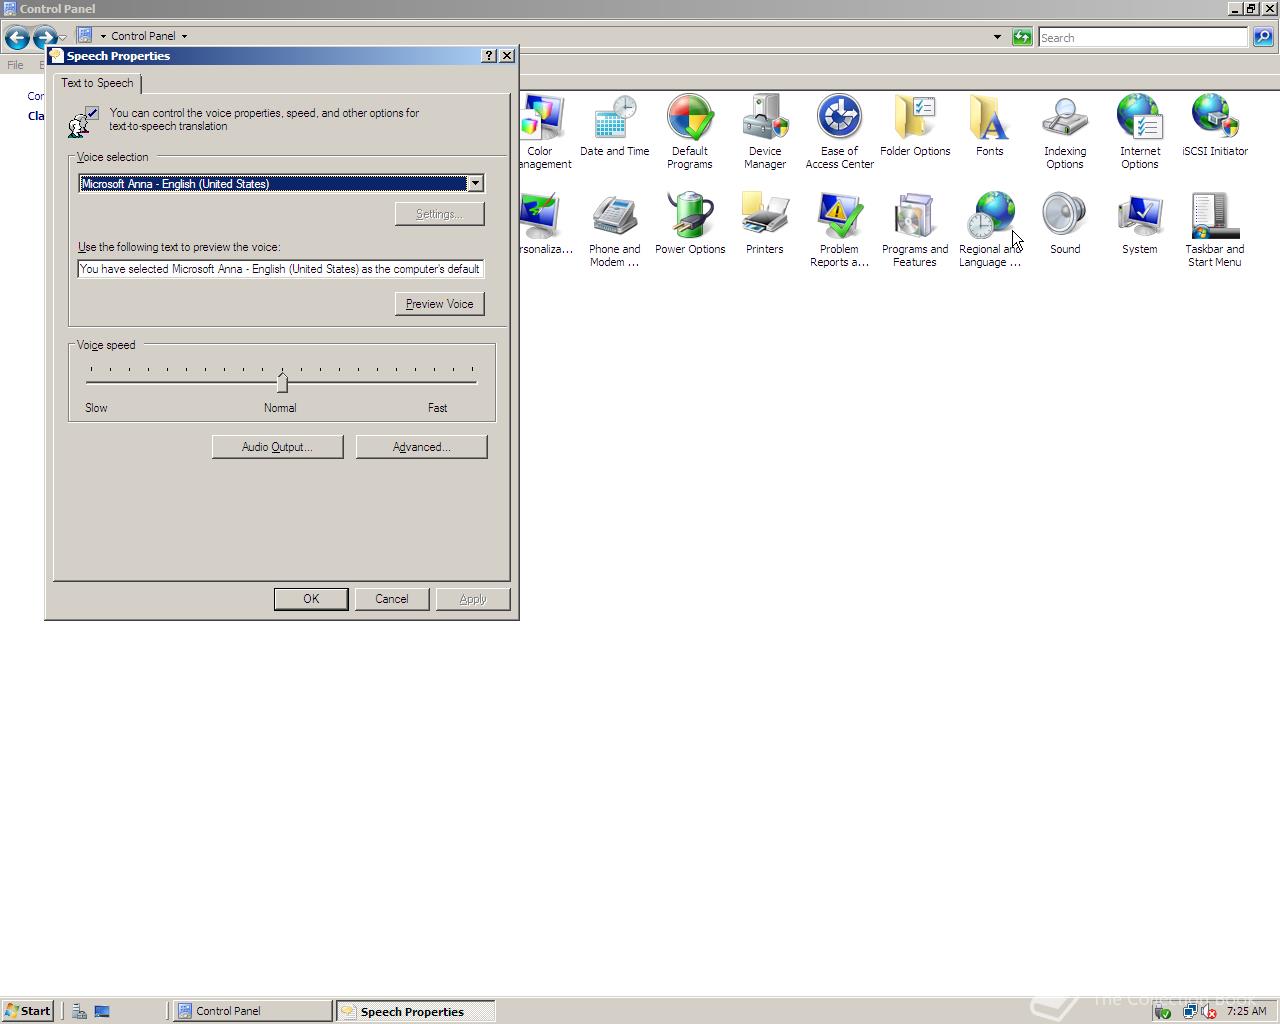Screen dimensions: 1280x1024
Task: Click the Voice speed slider thumb
Action: pos(282,382)
